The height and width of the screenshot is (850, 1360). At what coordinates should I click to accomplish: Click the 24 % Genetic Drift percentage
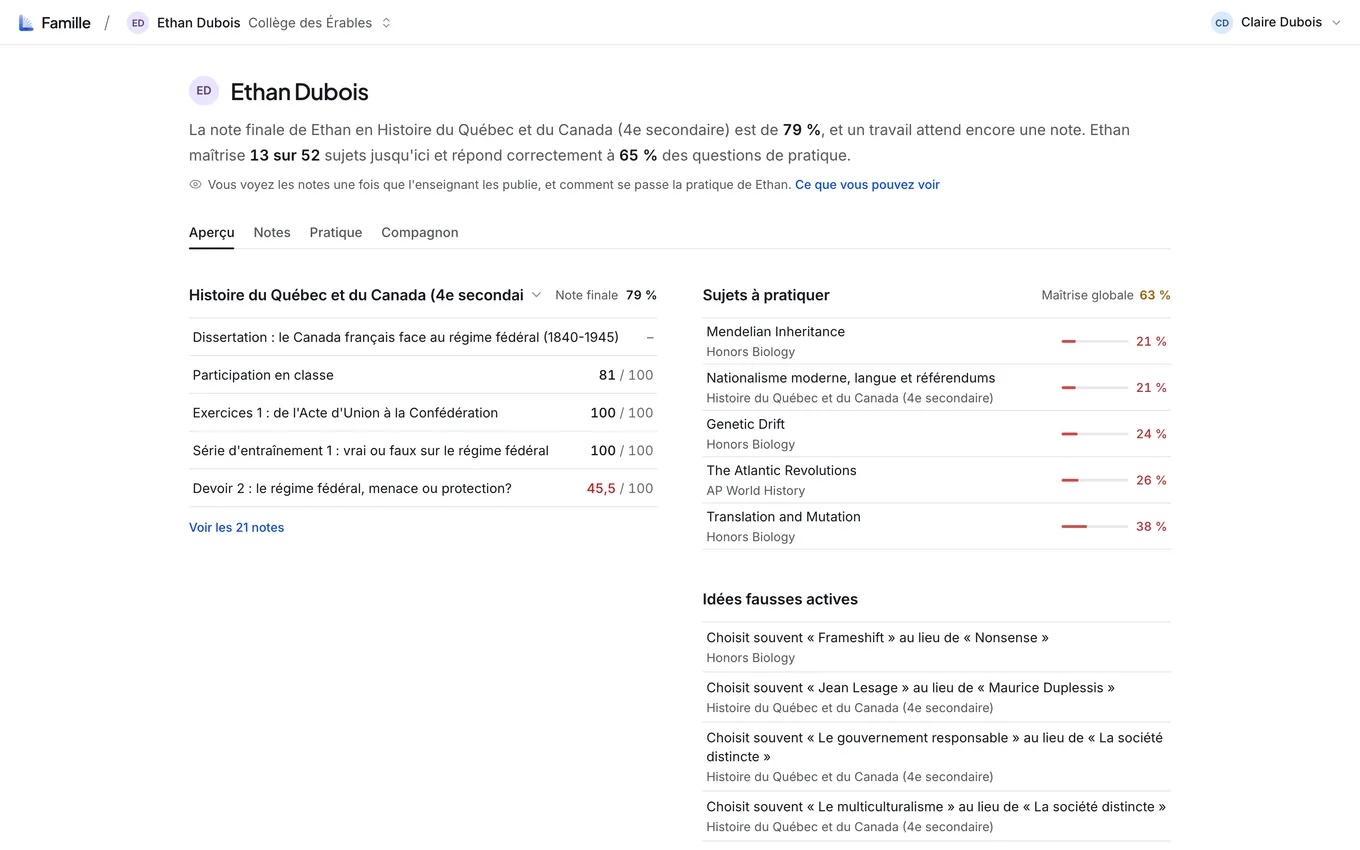pyautogui.click(x=1151, y=435)
